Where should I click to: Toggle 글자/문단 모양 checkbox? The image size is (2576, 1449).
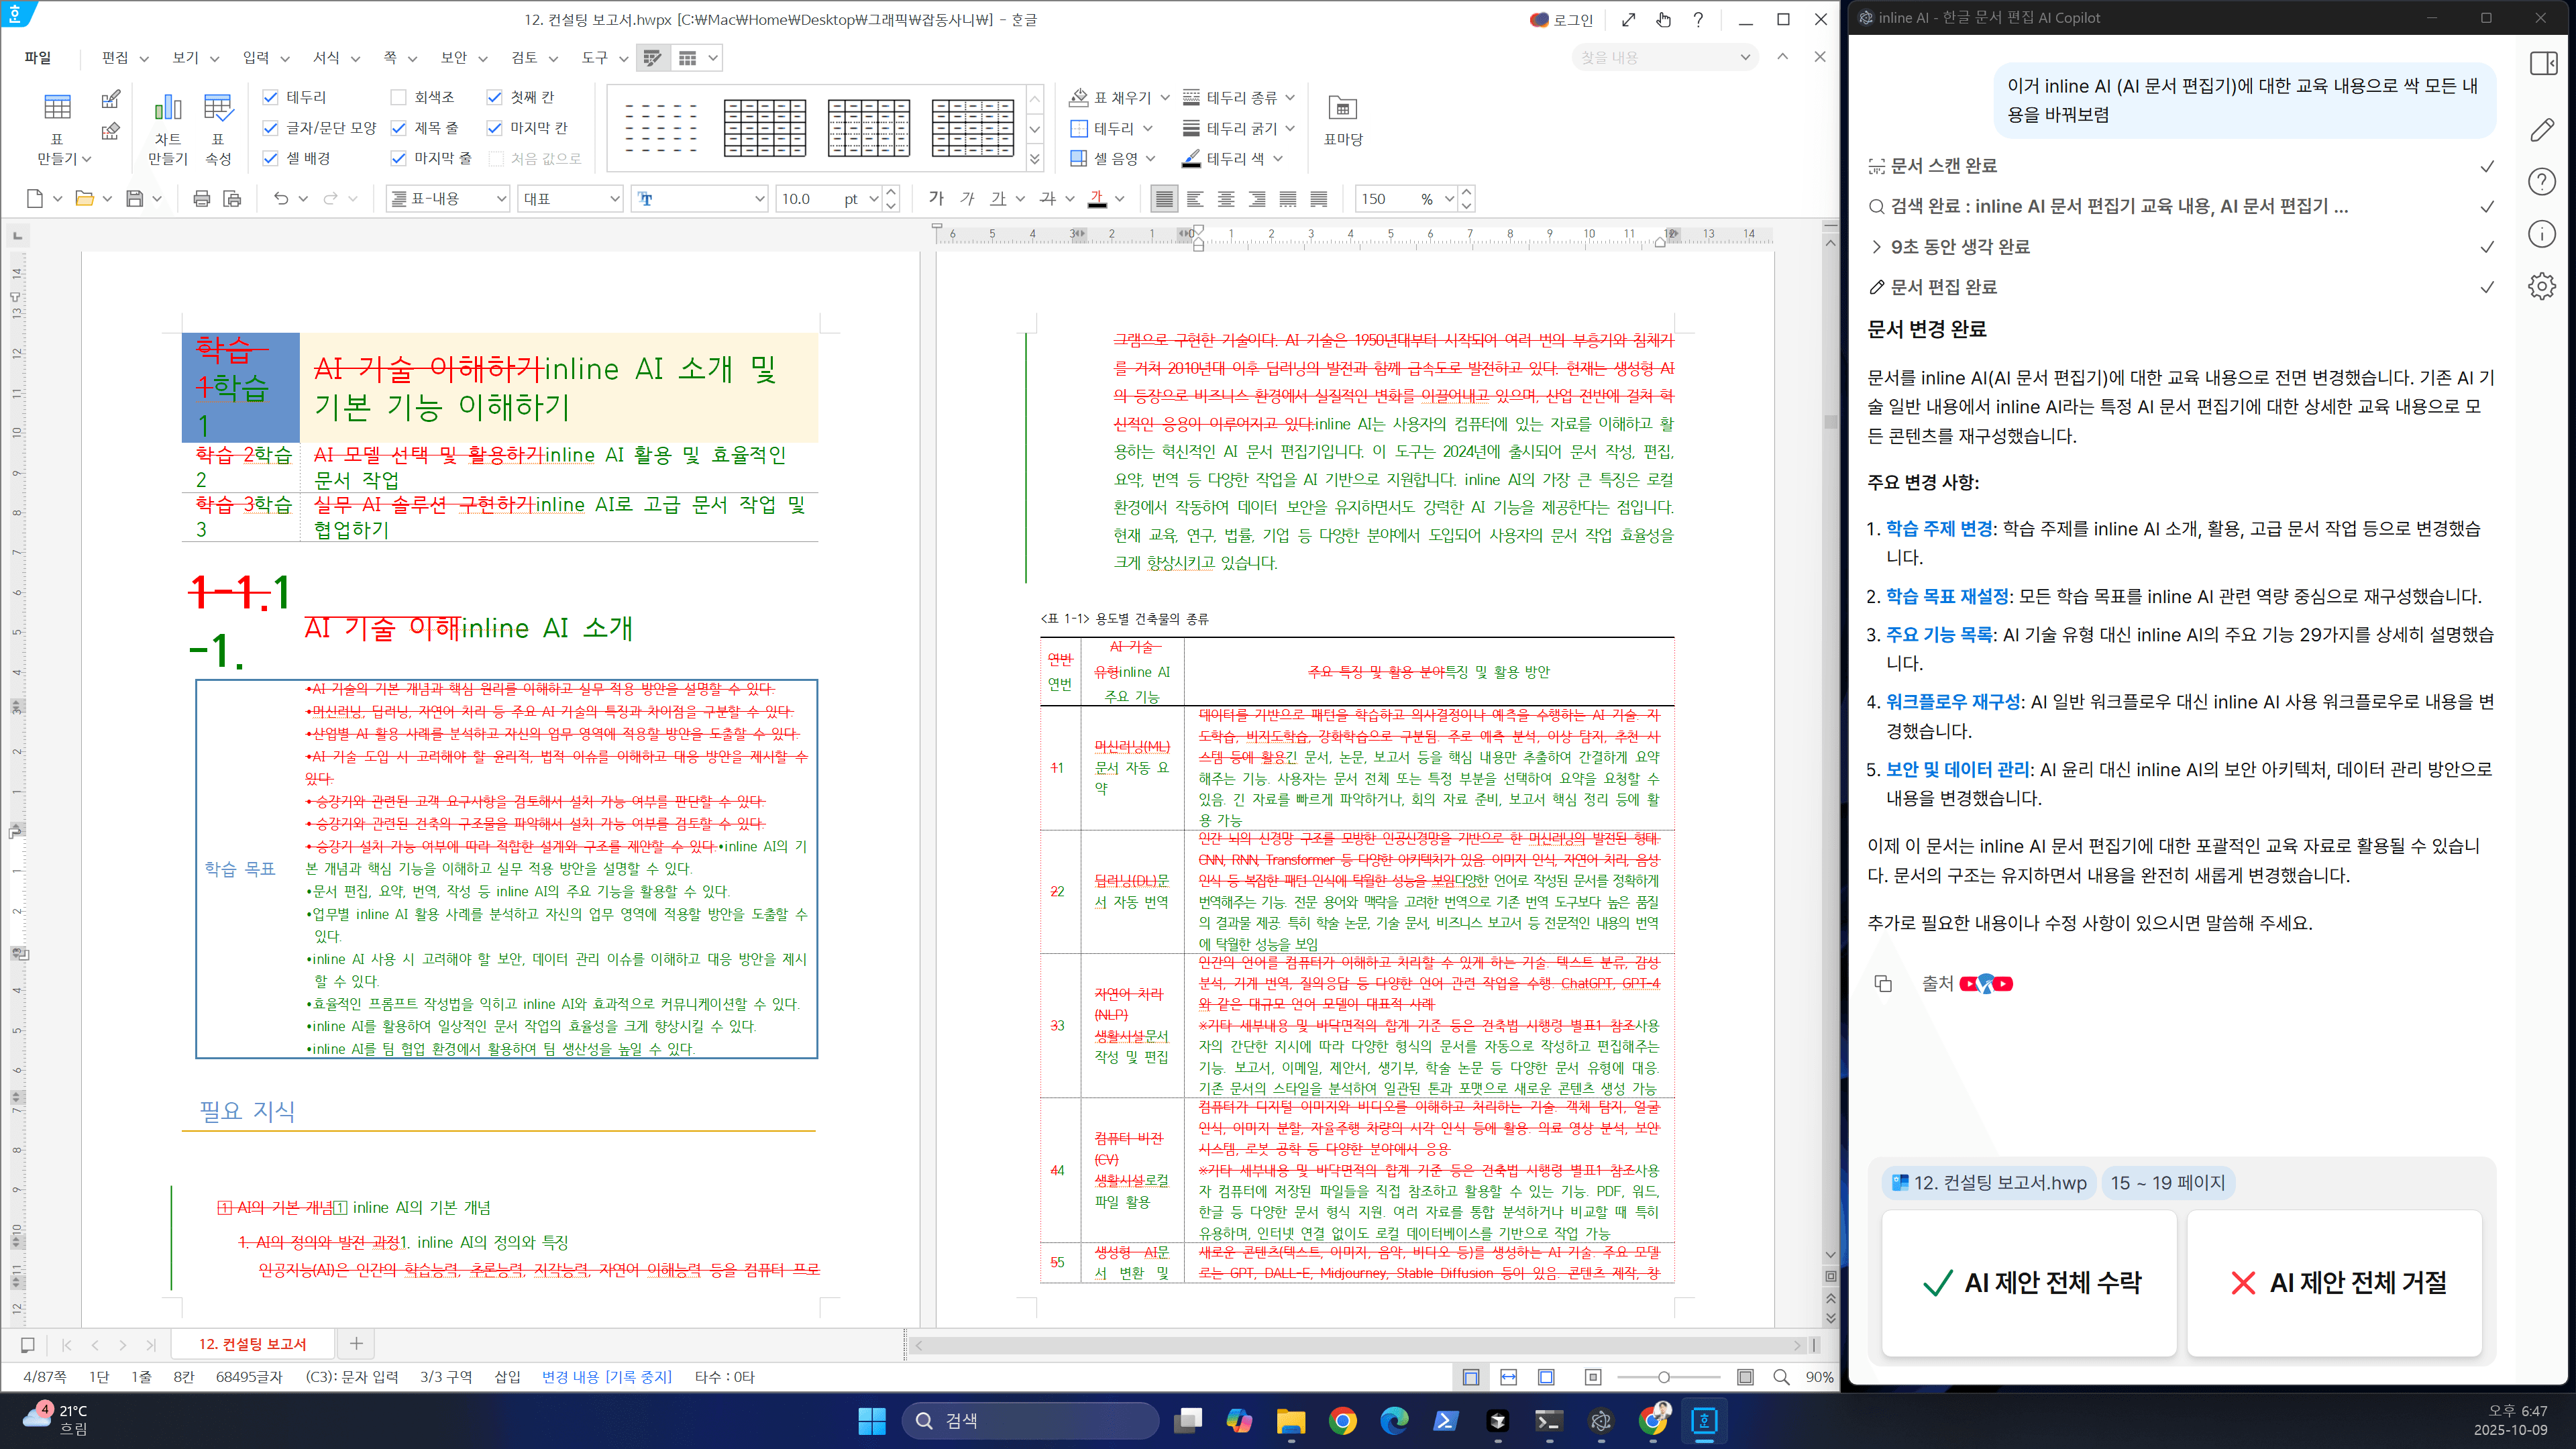270,128
